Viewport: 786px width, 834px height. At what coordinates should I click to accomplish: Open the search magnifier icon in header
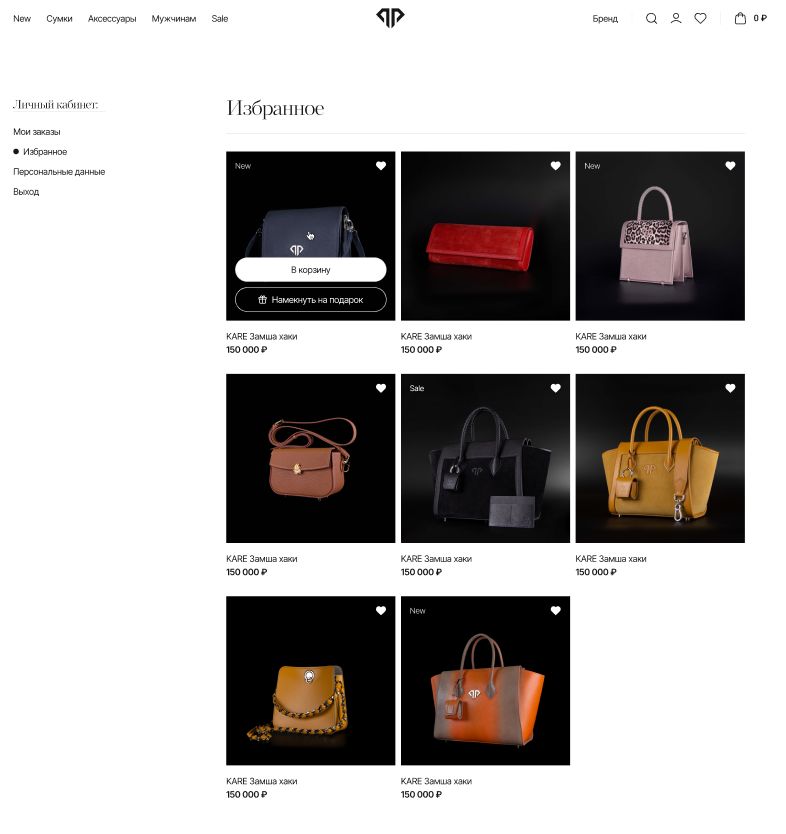[x=651, y=19]
